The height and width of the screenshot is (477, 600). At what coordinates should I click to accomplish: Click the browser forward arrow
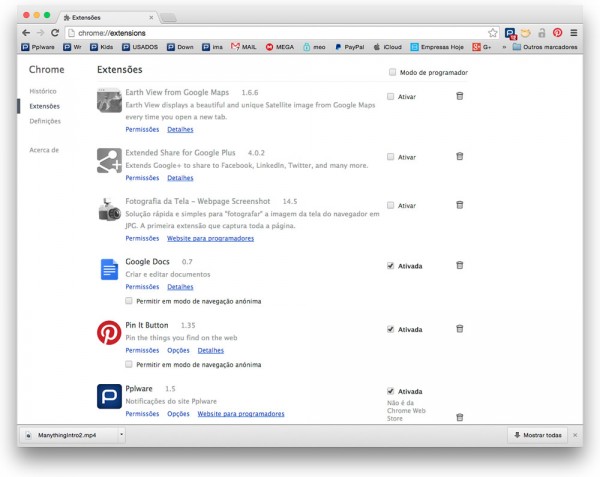[x=41, y=33]
